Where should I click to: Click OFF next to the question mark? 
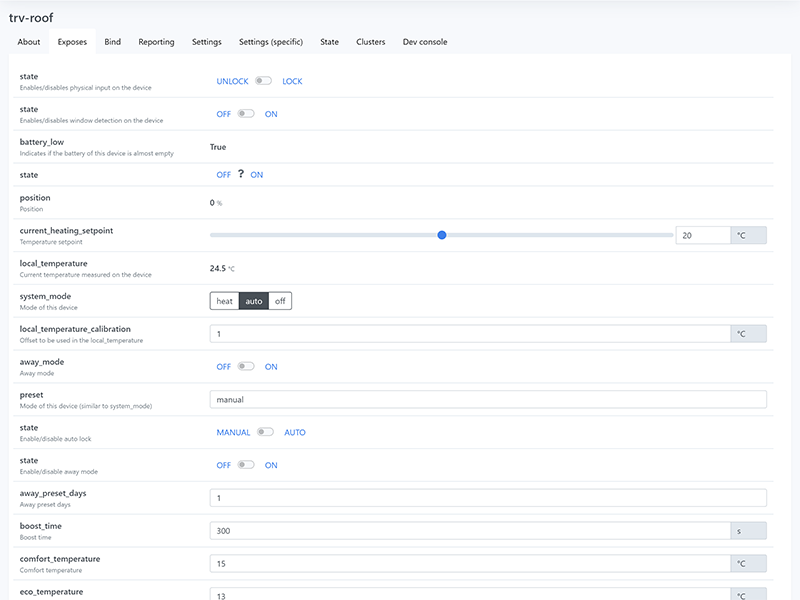pyautogui.click(x=223, y=174)
